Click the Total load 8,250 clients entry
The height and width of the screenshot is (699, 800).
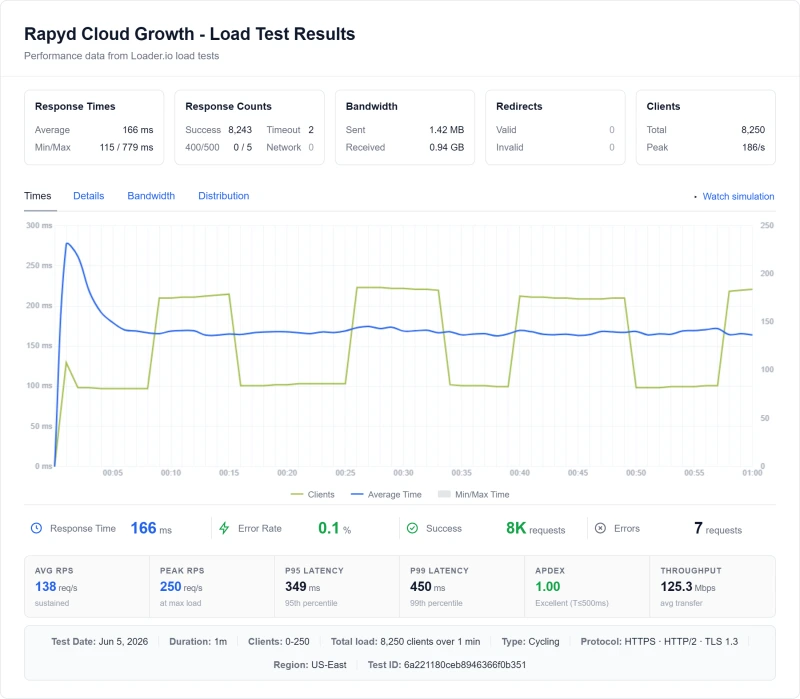[x=405, y=642]
